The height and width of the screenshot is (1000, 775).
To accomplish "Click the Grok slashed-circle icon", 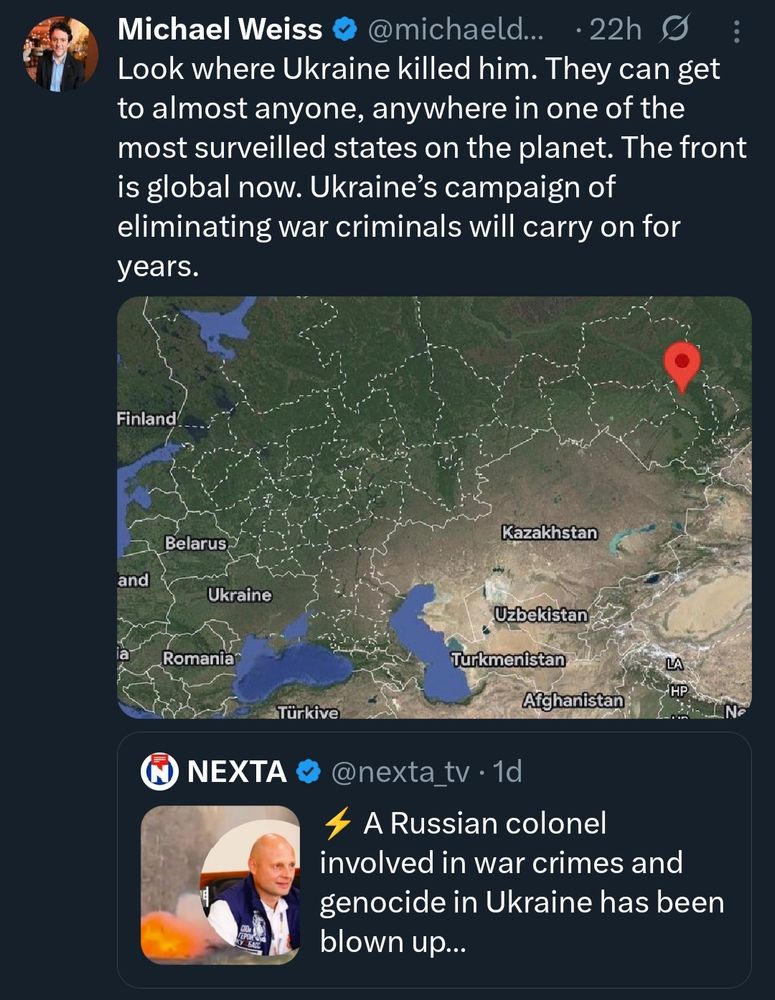I will (675, 32).
